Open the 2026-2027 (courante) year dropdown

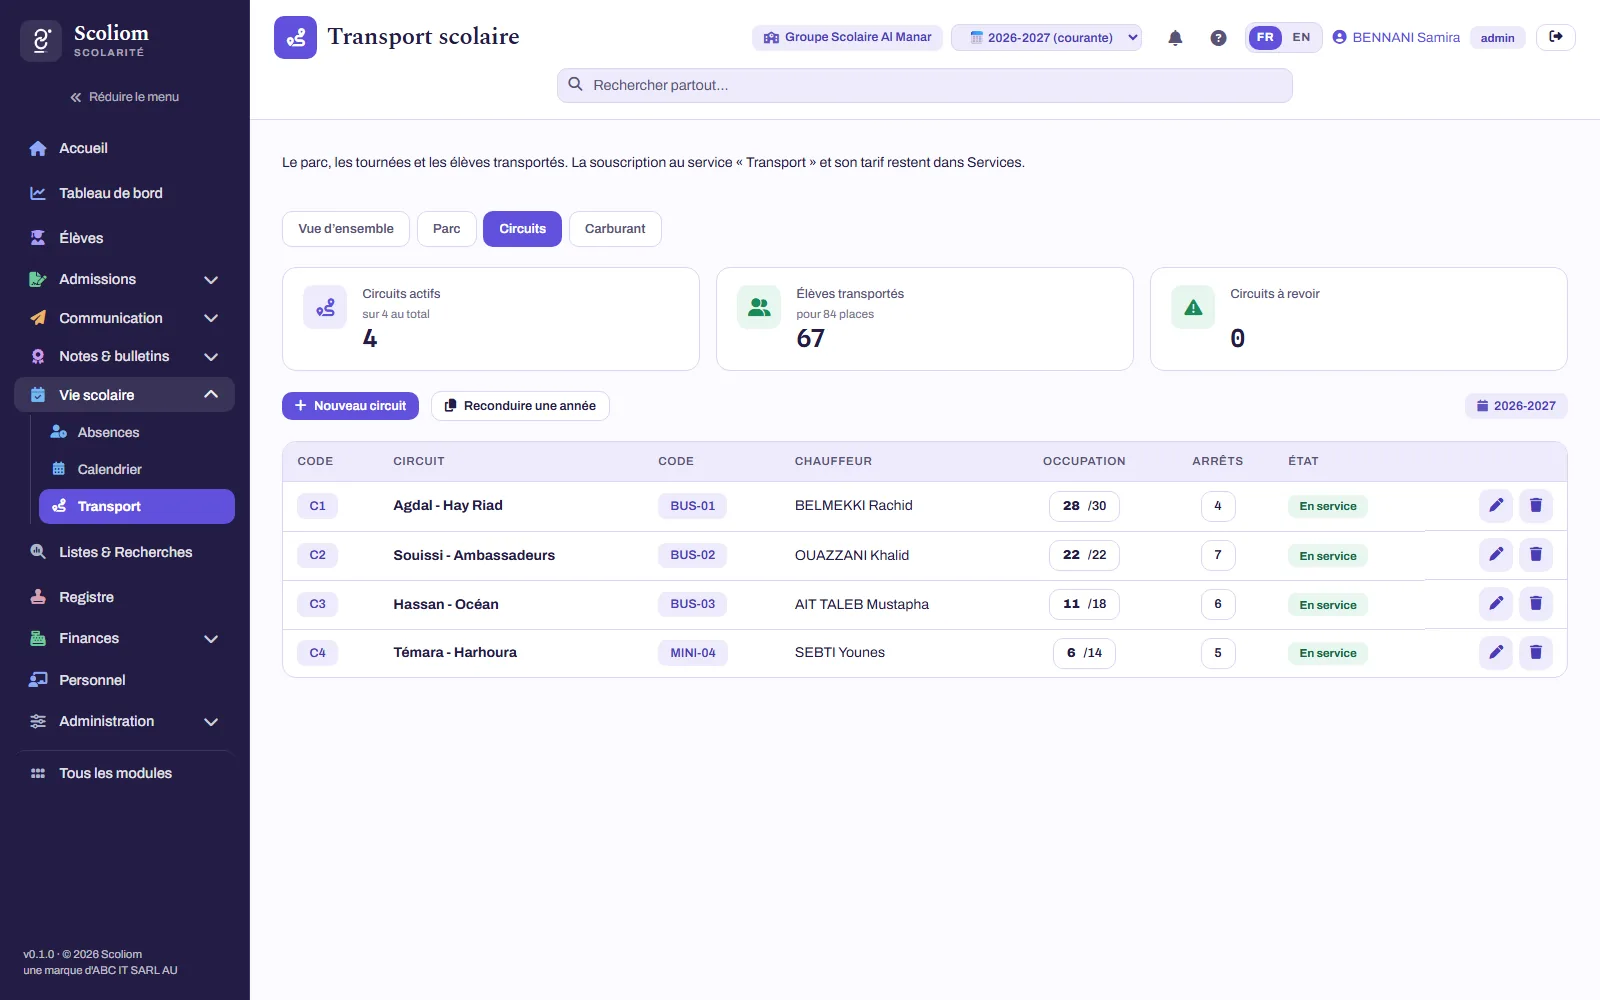coord(1046,38)
